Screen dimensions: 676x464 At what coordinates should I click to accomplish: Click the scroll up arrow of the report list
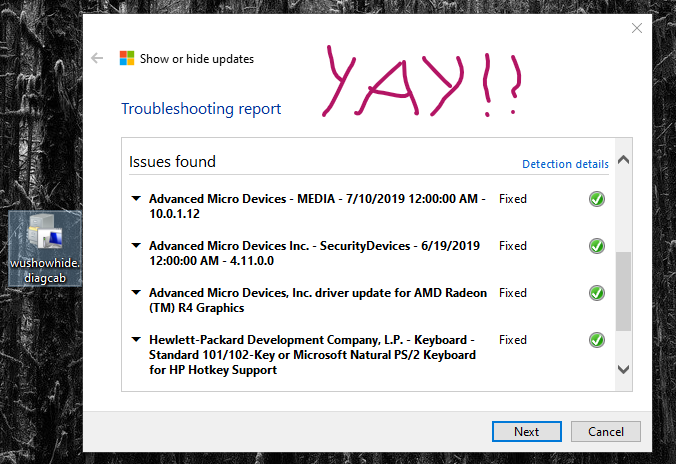[623, 160]
